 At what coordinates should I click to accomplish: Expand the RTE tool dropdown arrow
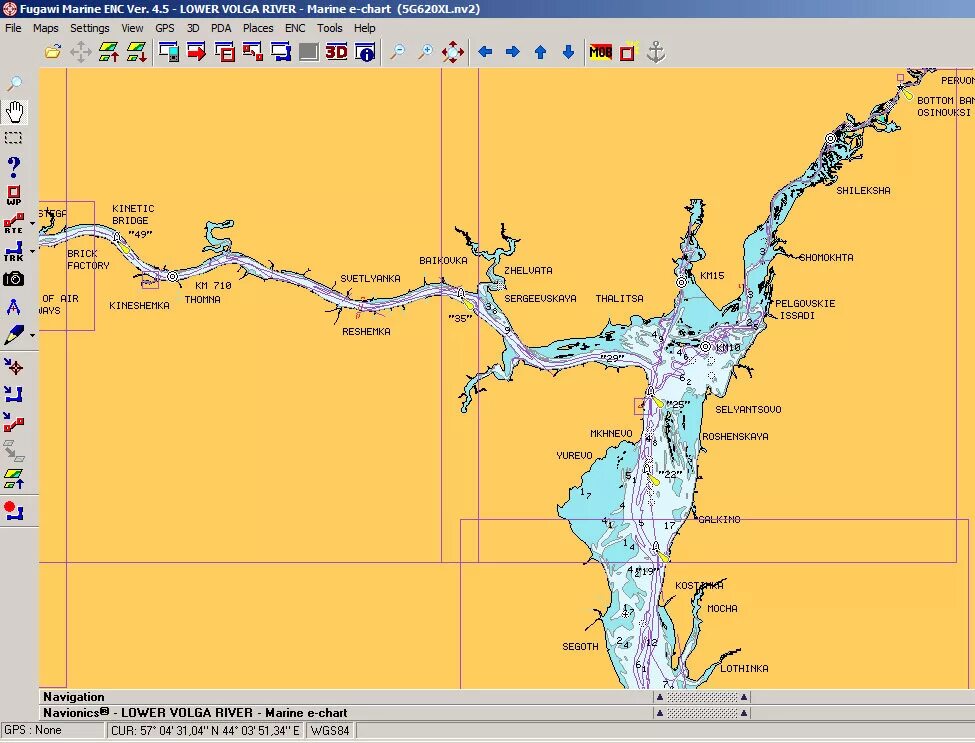pyautogui.click(x=32, y=223)
